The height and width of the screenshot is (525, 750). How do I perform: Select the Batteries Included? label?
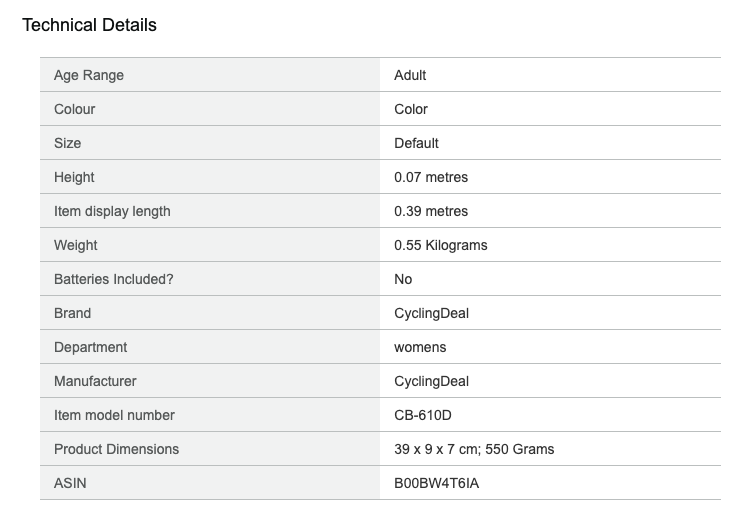pyautogui.click(x=114, y=279)
